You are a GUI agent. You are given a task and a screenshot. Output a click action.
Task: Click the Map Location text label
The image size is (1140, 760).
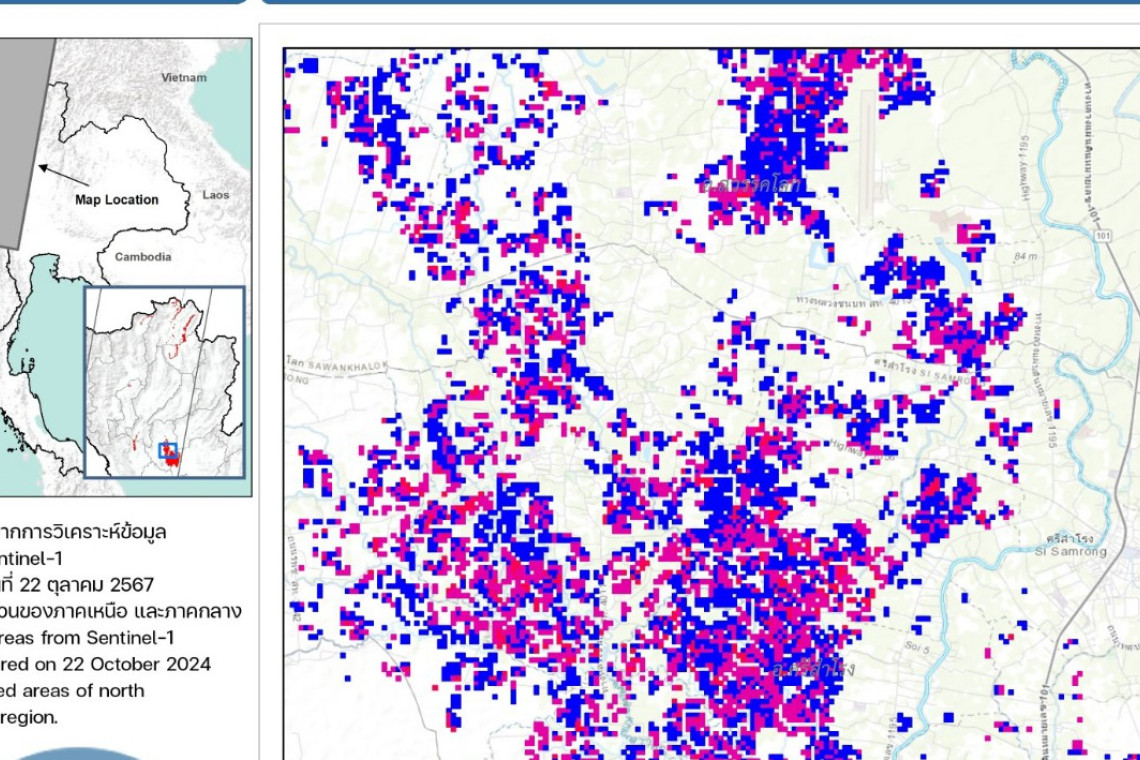point(117,200)
